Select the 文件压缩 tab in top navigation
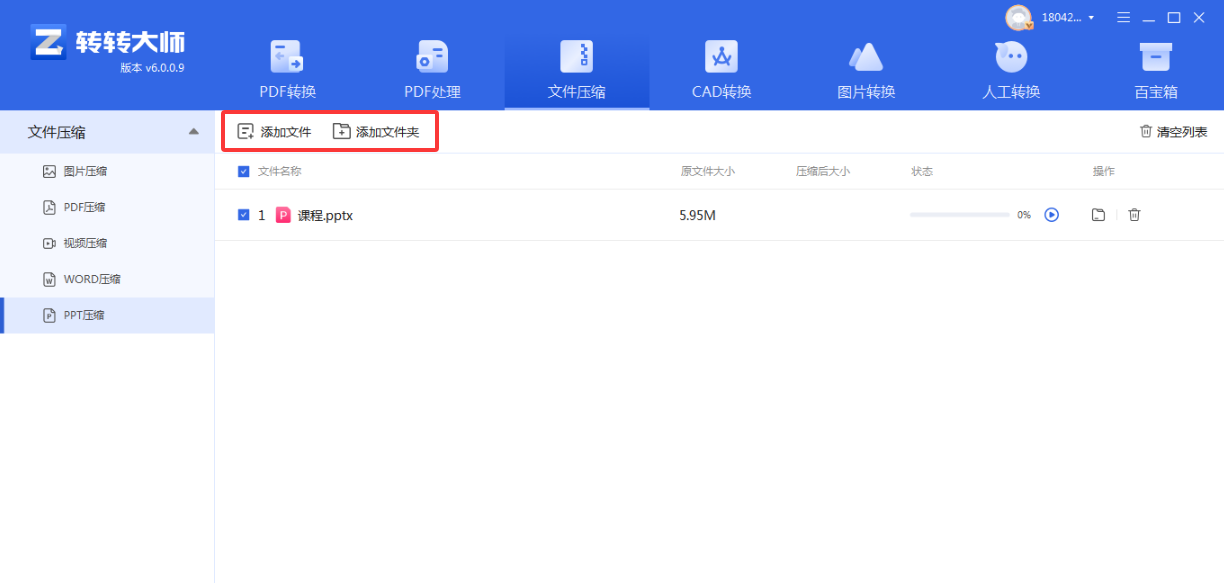Screen dimensions: 1224x583 [x=577, y=71]
